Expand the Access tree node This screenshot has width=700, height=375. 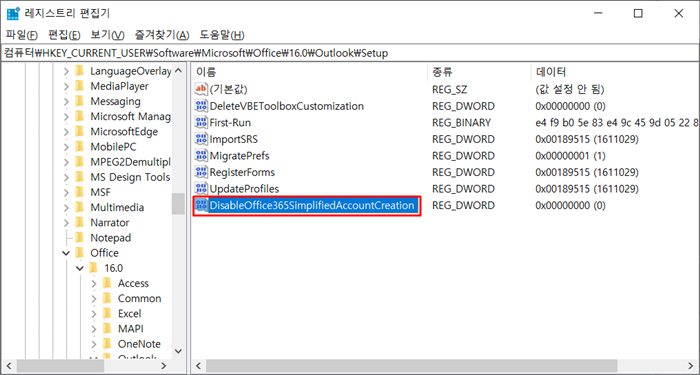pyautogui.click(x=94, y=283)
